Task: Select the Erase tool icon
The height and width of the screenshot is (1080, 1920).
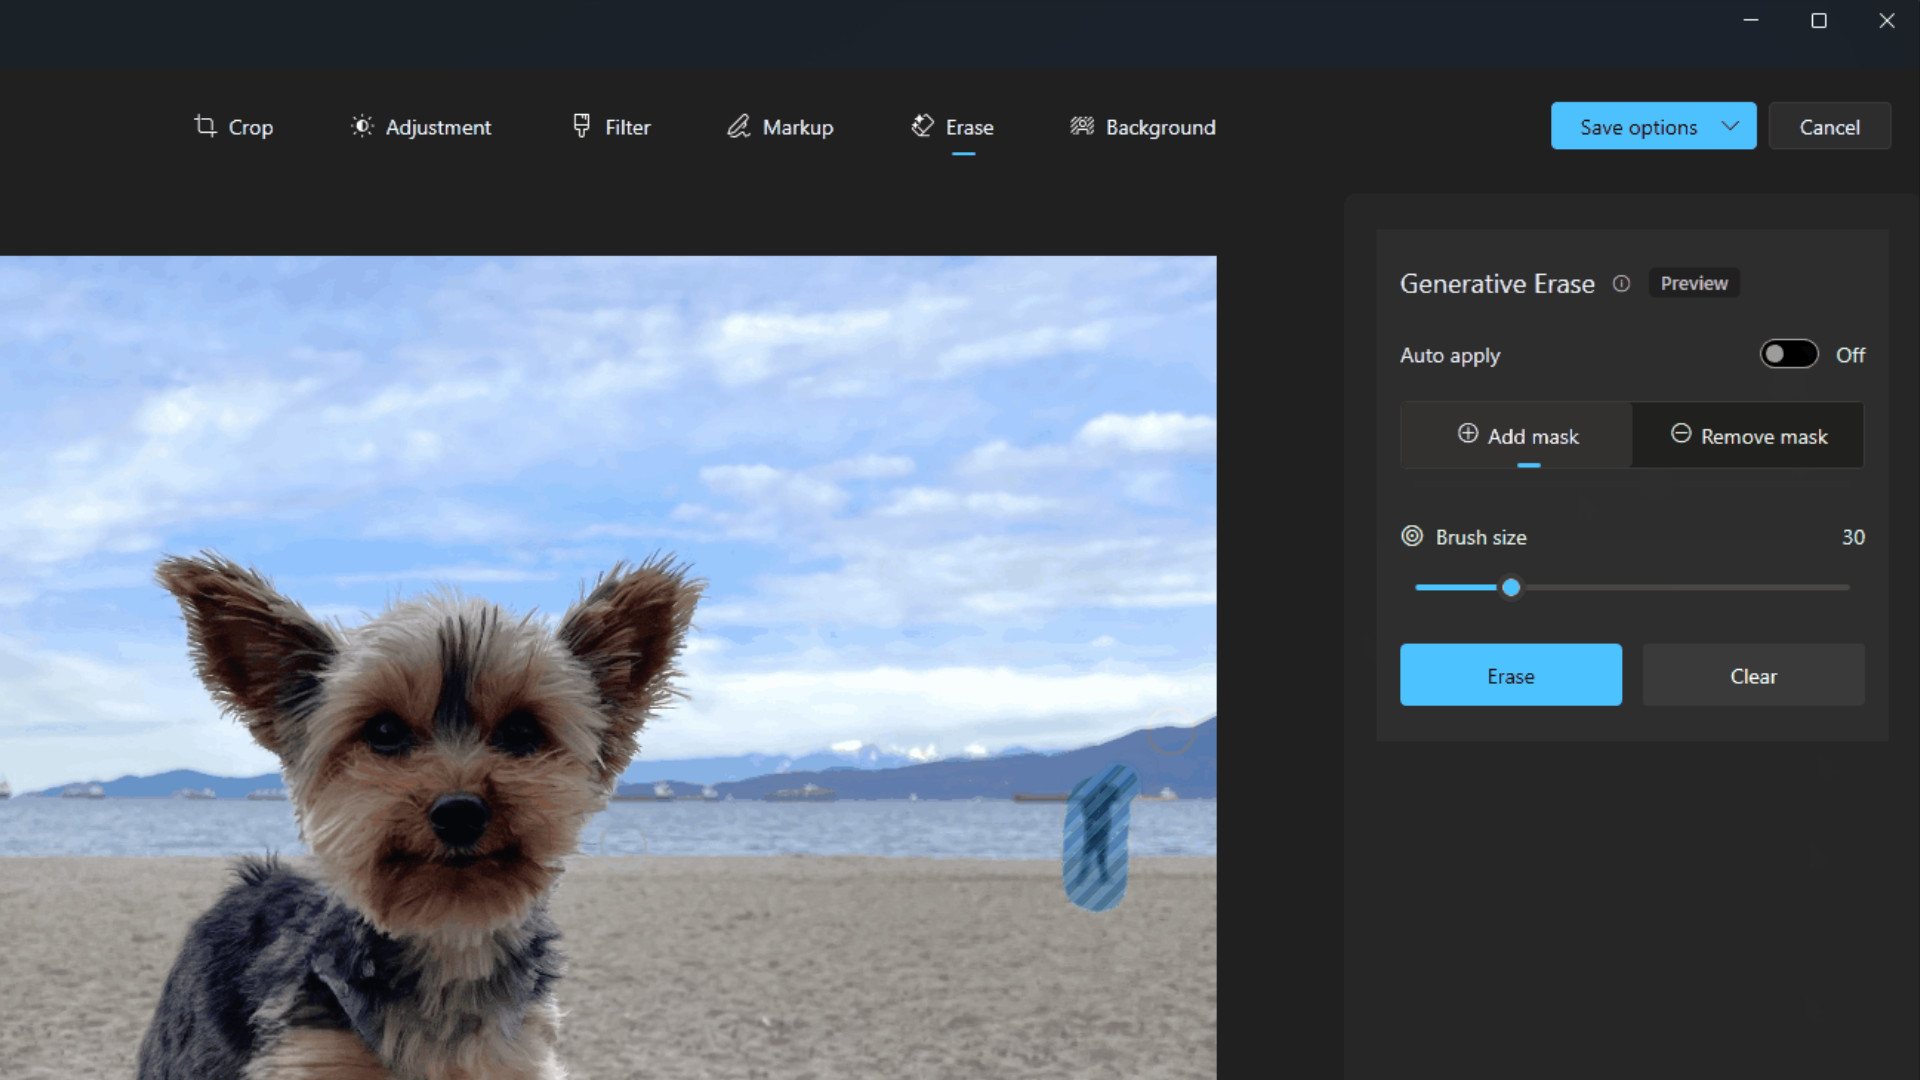Action: point(922,126)
